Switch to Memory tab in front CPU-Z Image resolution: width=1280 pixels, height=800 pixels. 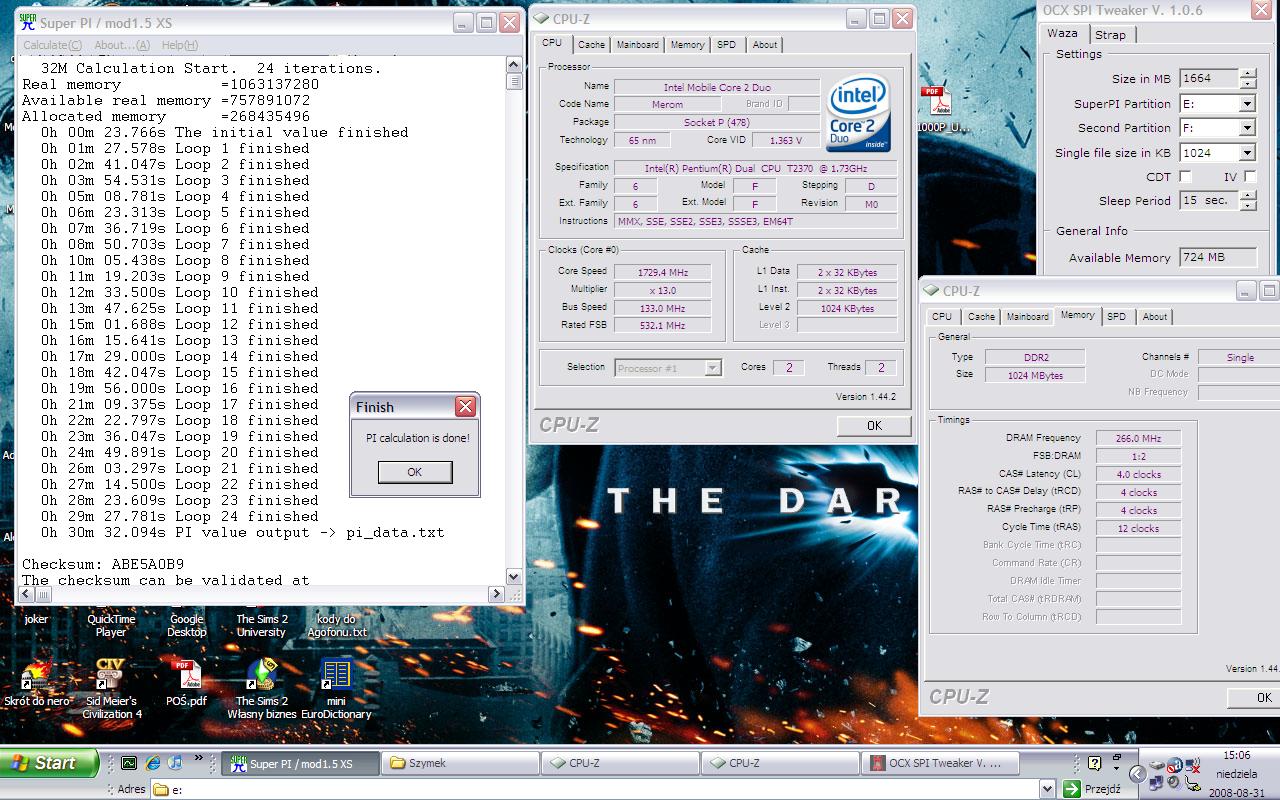(687, 45)
